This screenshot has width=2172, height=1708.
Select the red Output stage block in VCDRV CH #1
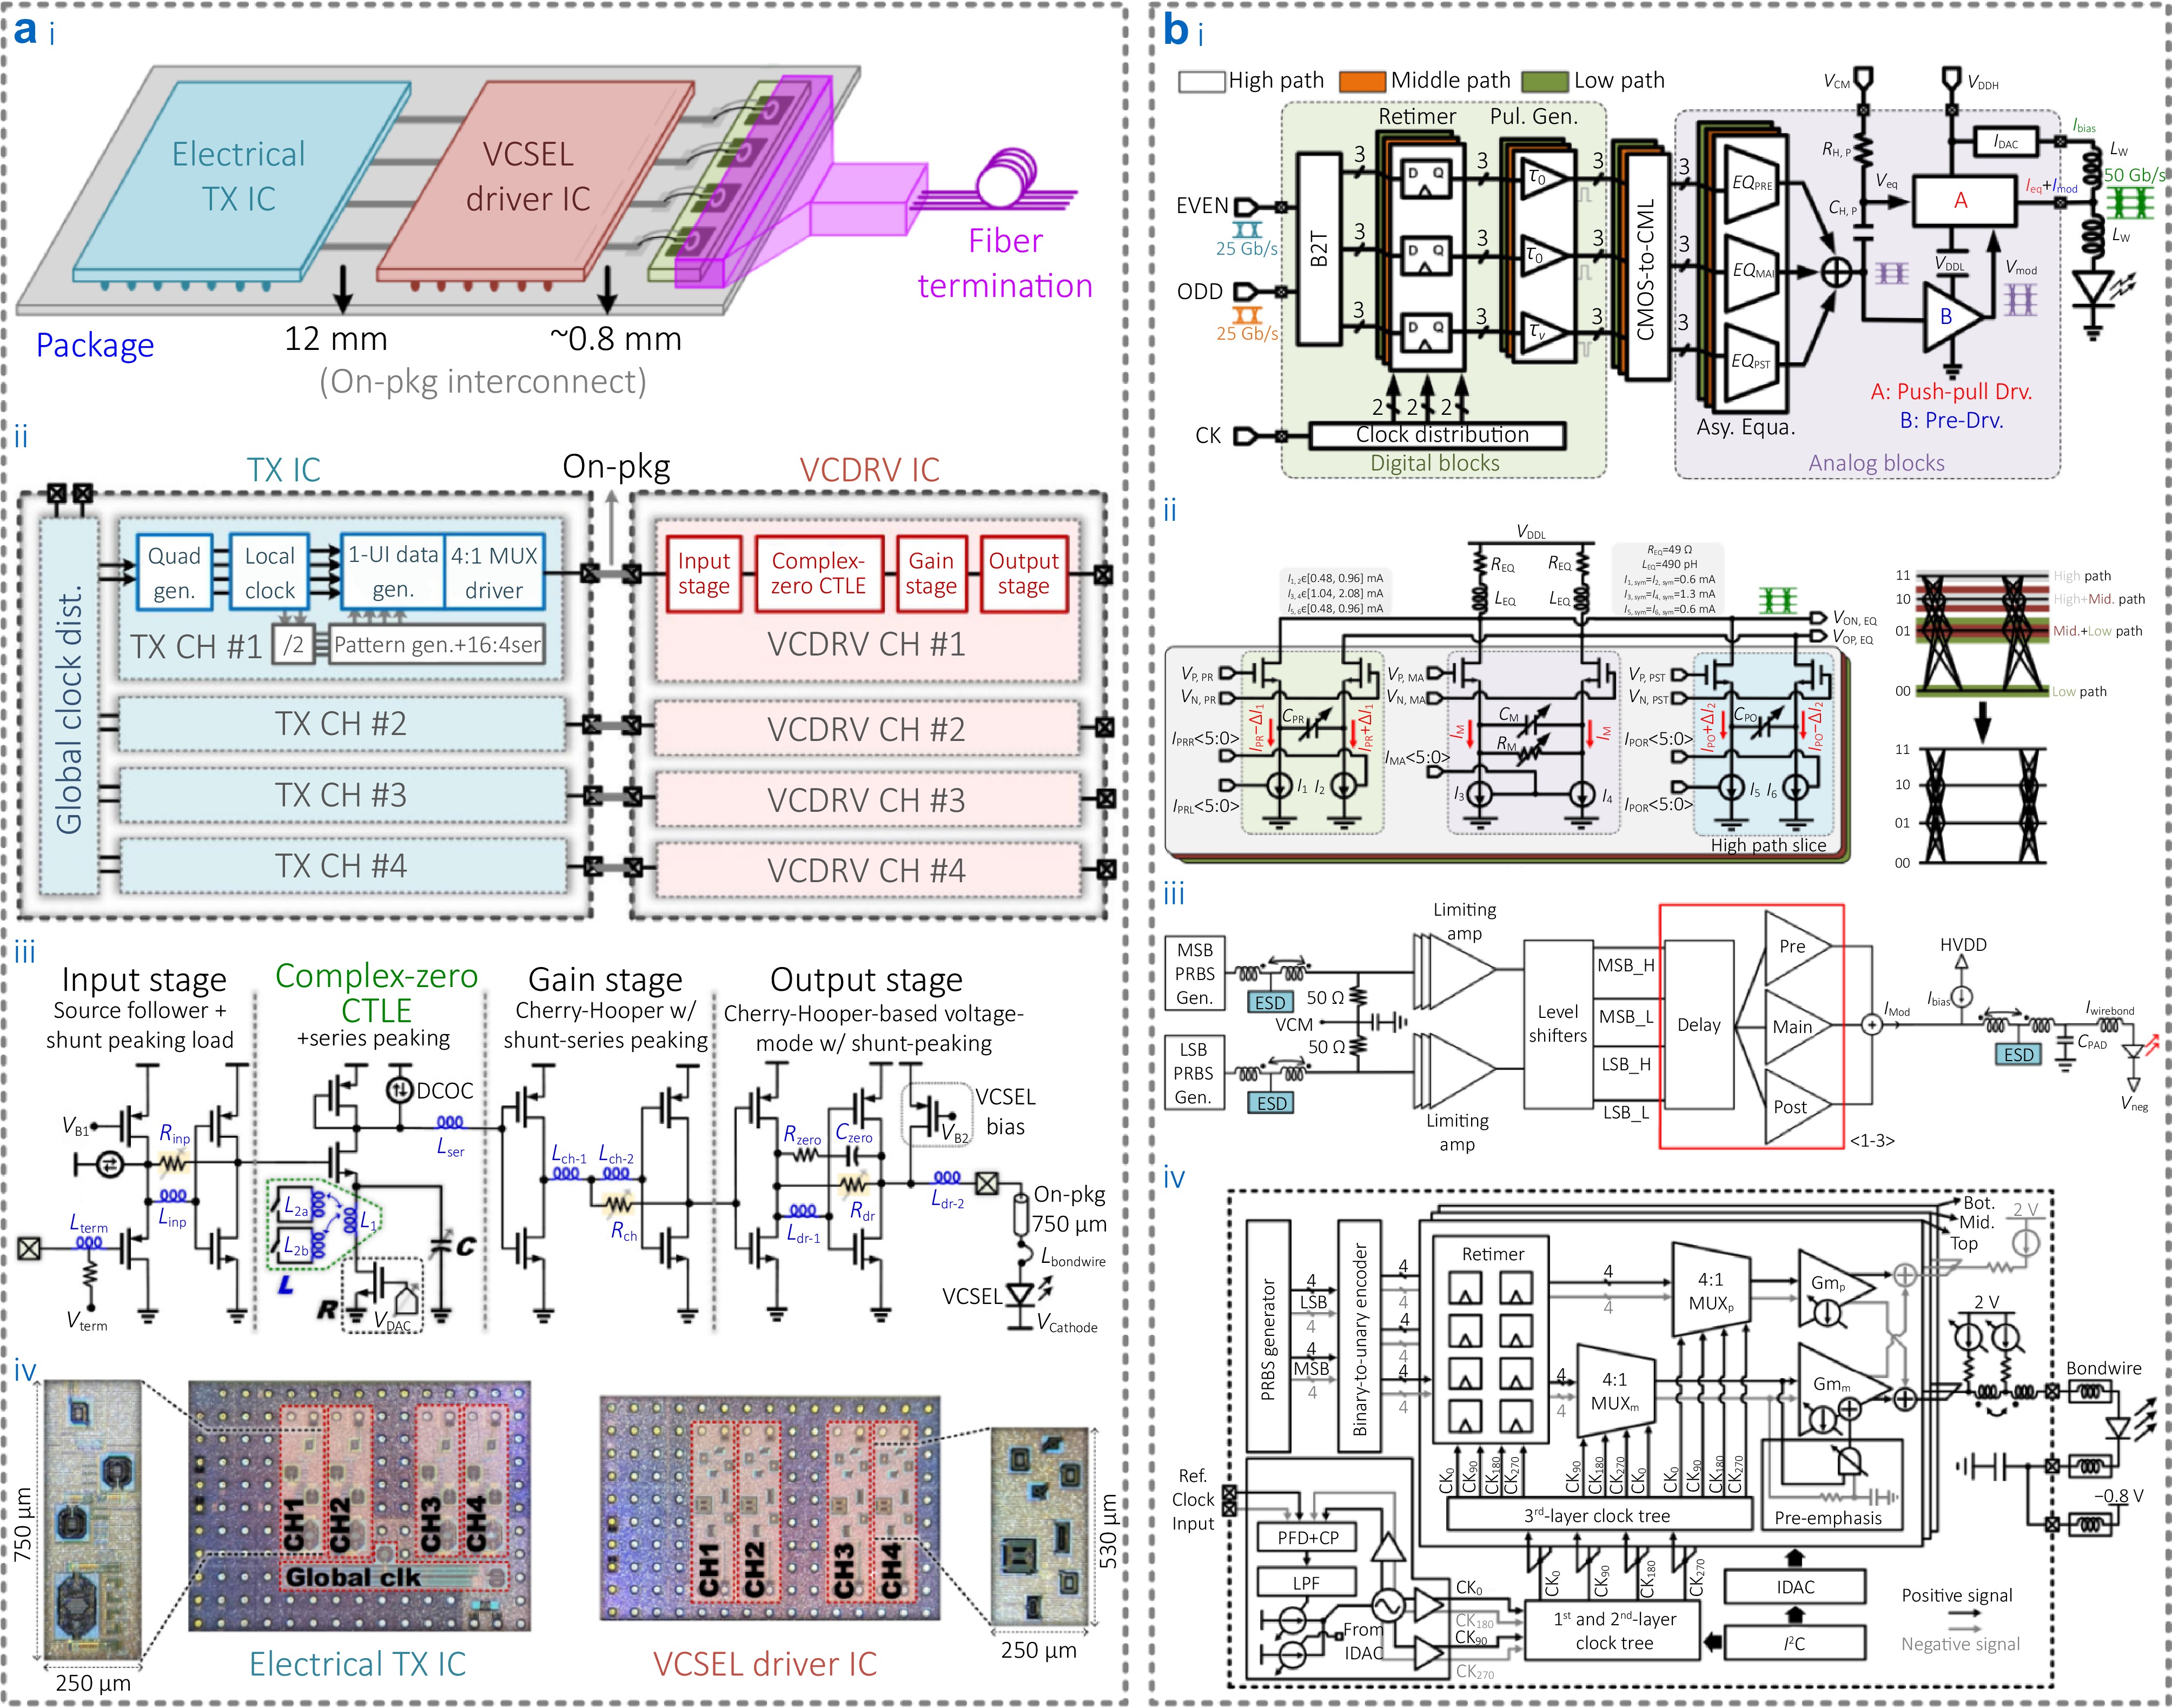(x=1023, y=574)
